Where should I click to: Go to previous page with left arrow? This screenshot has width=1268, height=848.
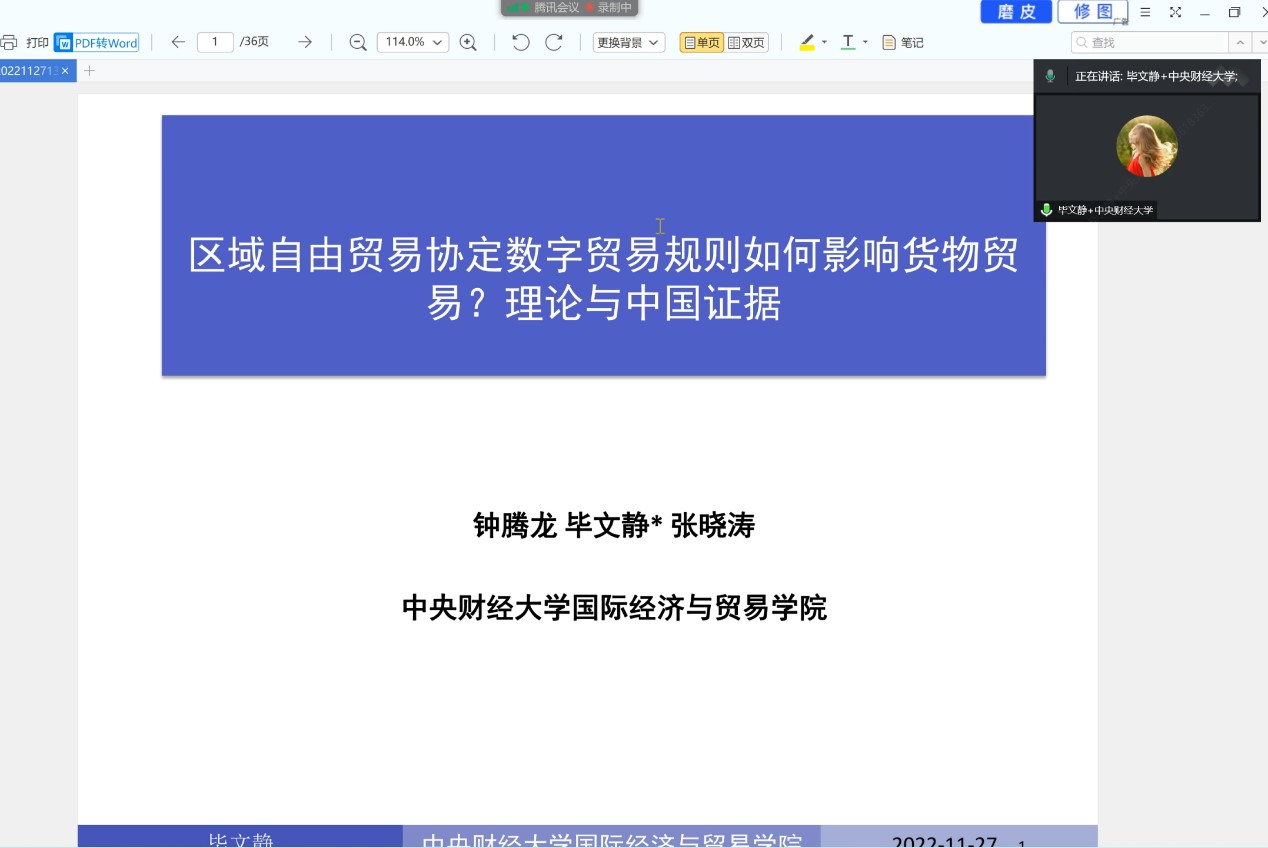178,42
